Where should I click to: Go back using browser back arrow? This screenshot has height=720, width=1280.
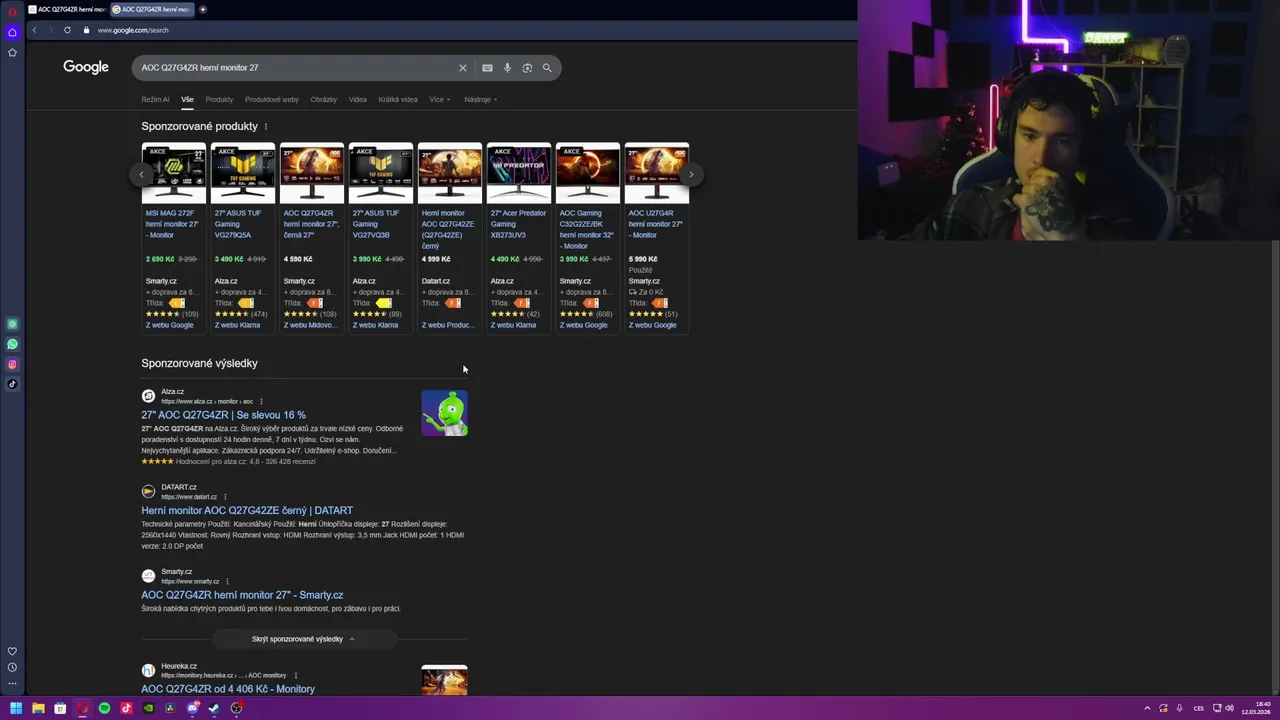click(34, 30)
